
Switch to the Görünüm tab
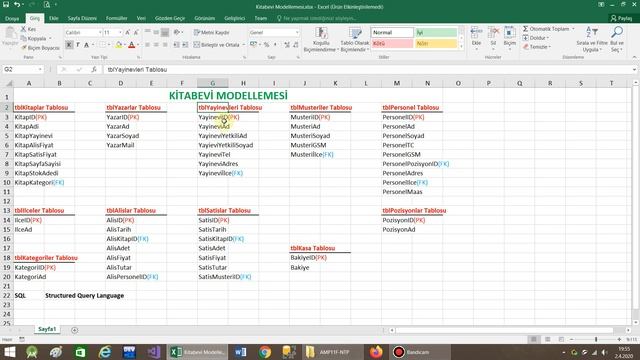[204, 18]
